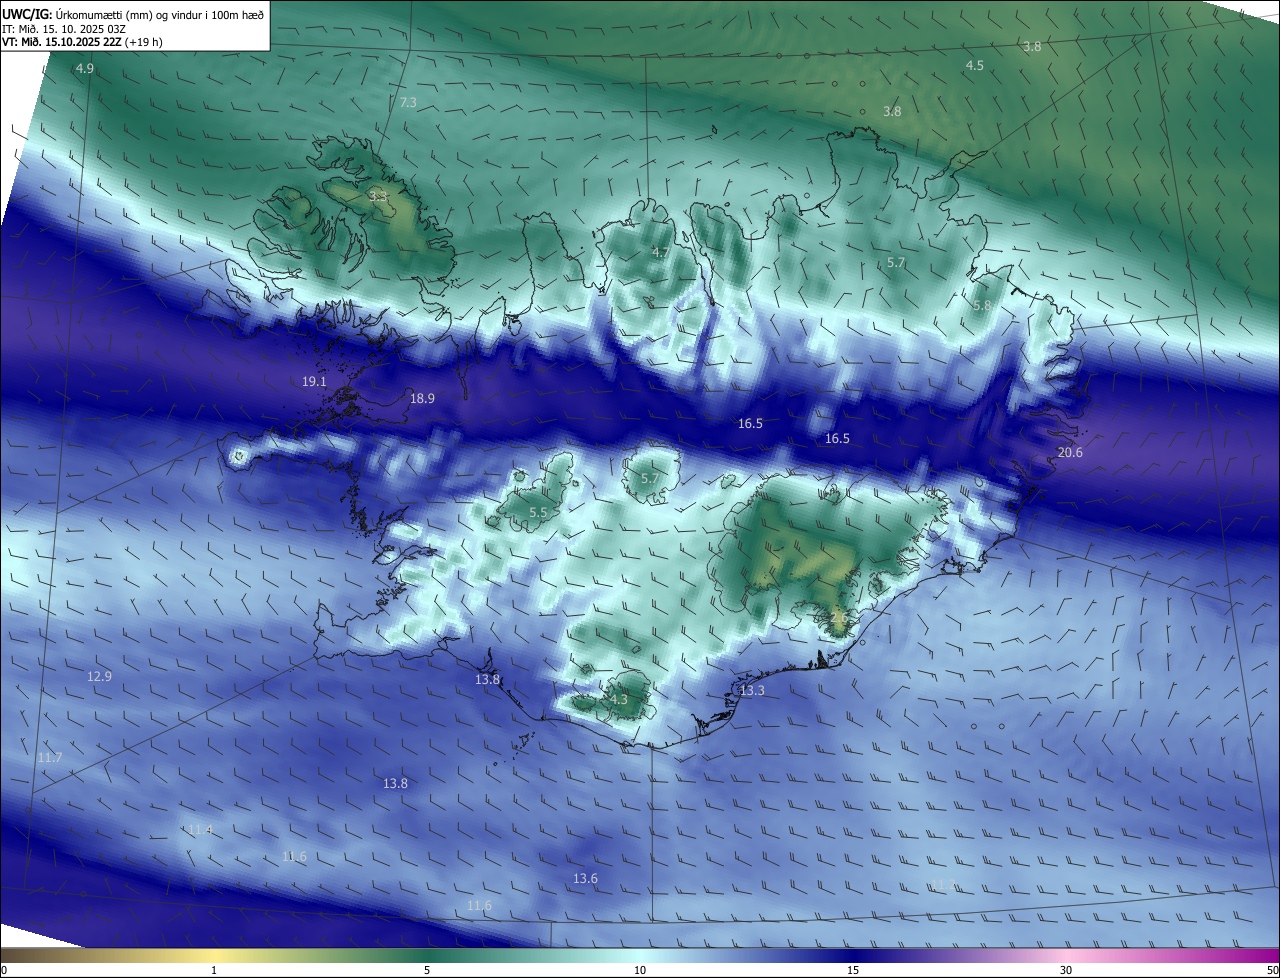Click the map value 4.9
This screenshot has height=978, width=1280.
click(x=85, y=69)
